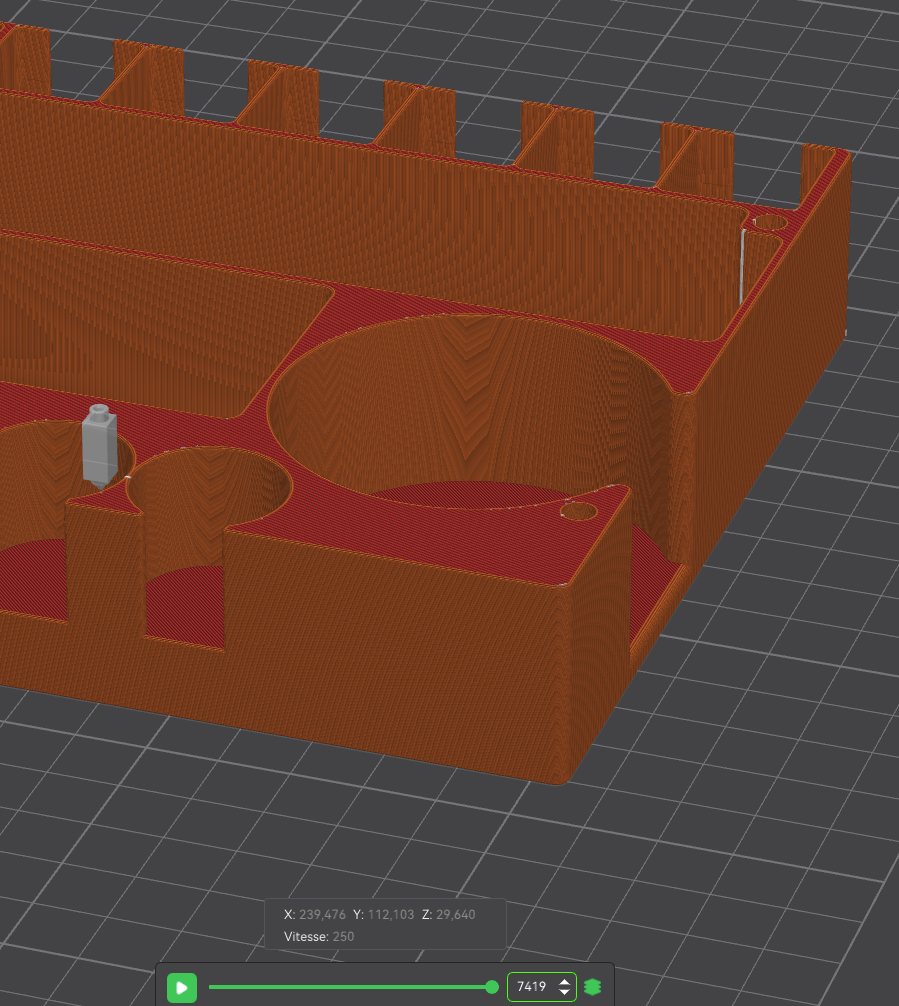Image resolution: width=899 pixels, height=1006 pixels.
Task: Play the toolpath simulation
Action: (x=182, y=987)
